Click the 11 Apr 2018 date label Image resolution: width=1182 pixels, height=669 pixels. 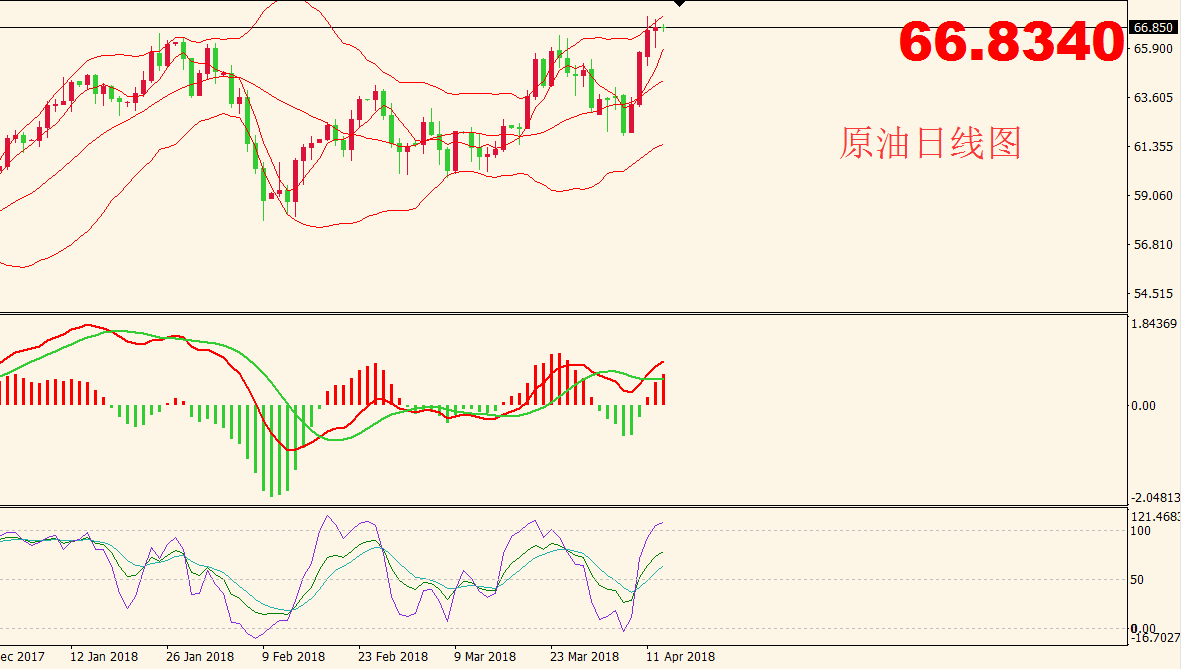[680, 657]
